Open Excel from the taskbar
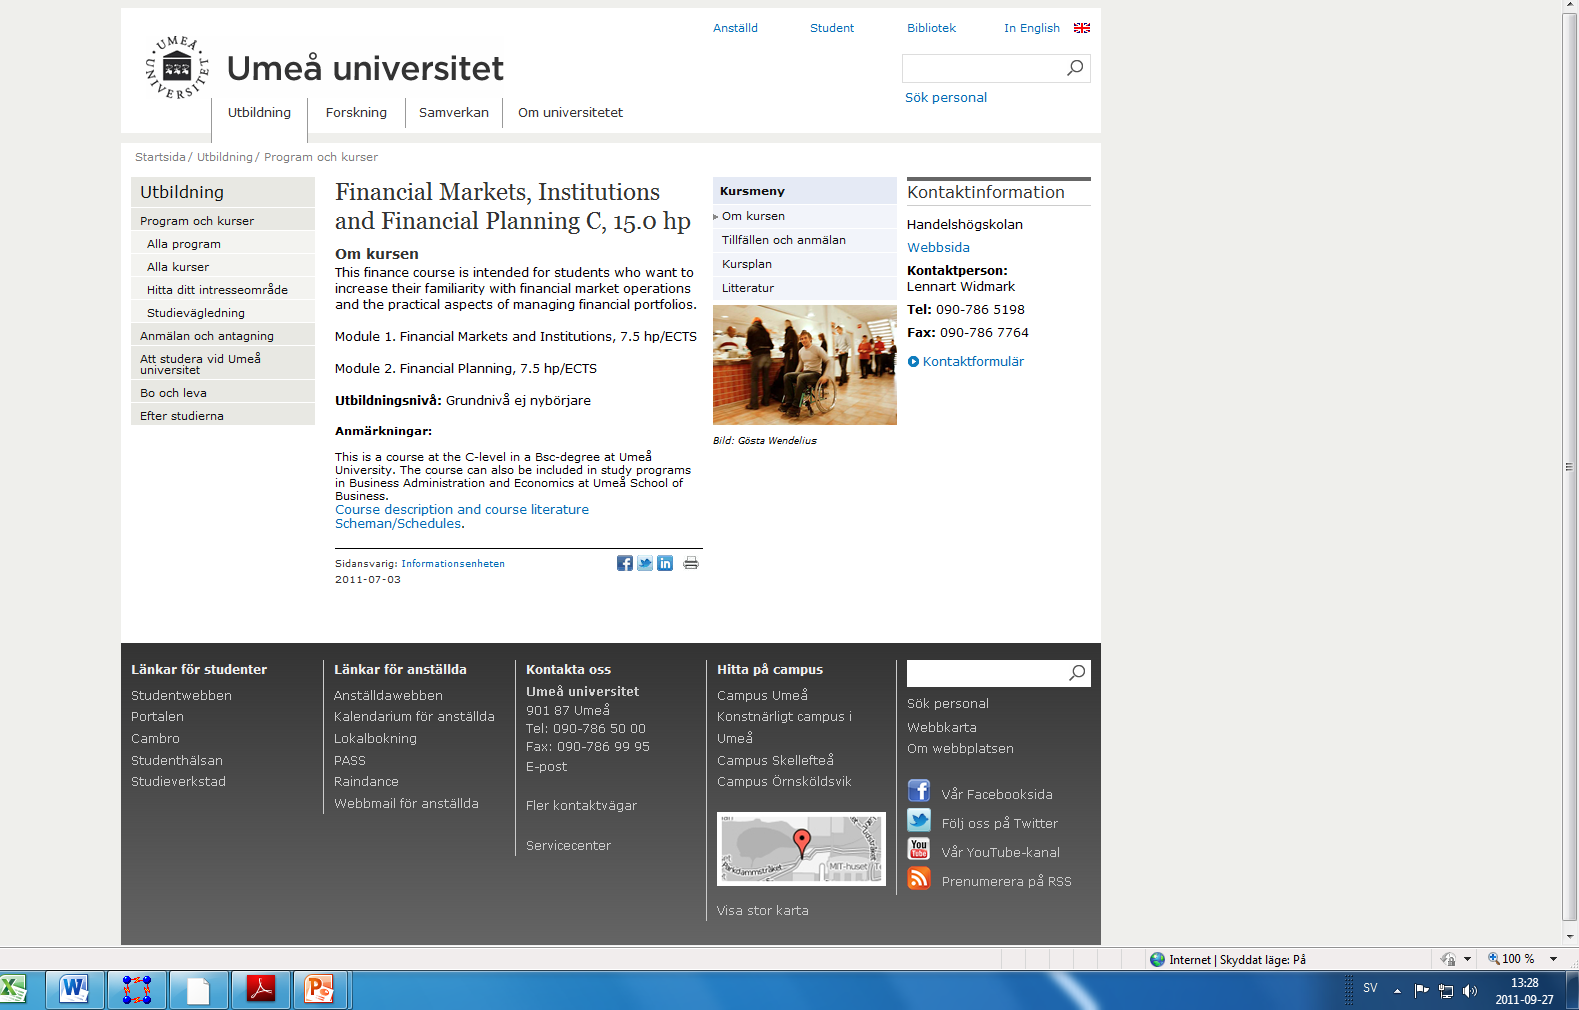 pyautogui.click(x=12, y=989)
